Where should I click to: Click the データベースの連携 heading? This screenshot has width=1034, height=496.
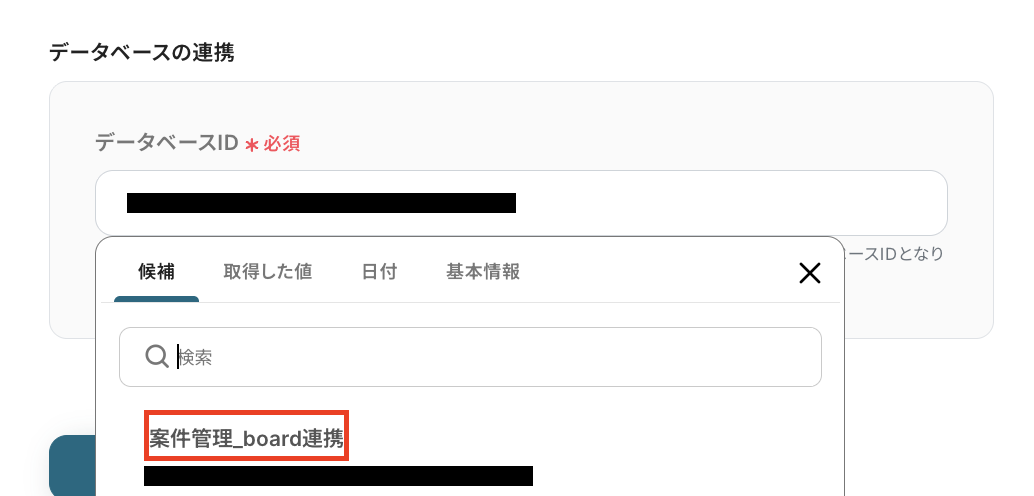142,52
